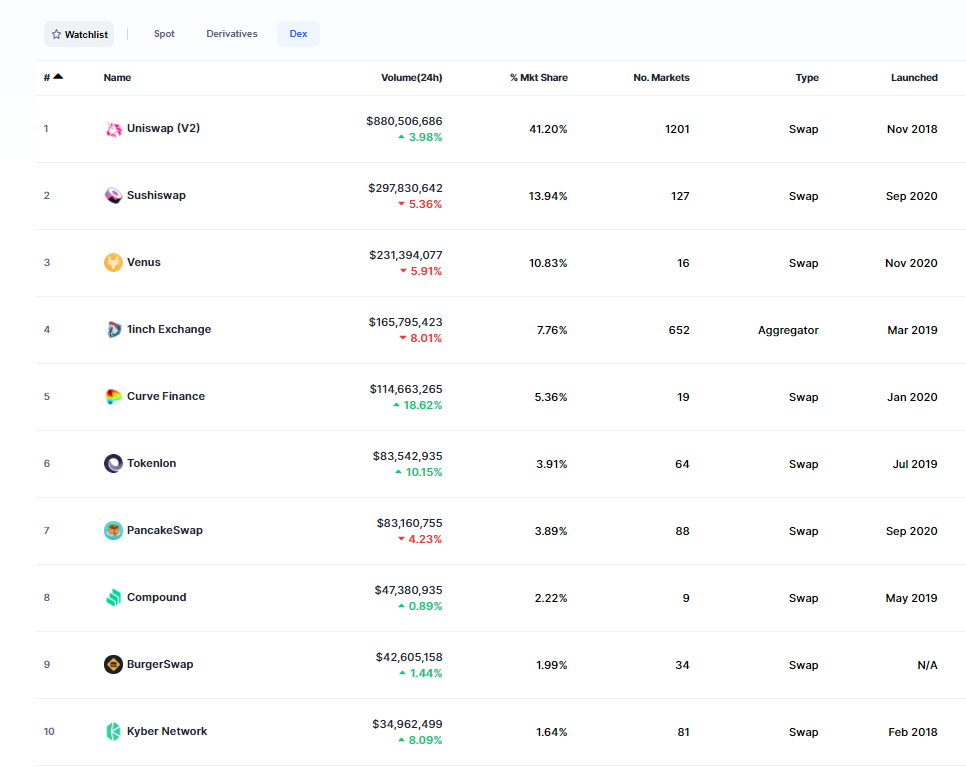Click the Aggregator type cell

pos(788,330)
